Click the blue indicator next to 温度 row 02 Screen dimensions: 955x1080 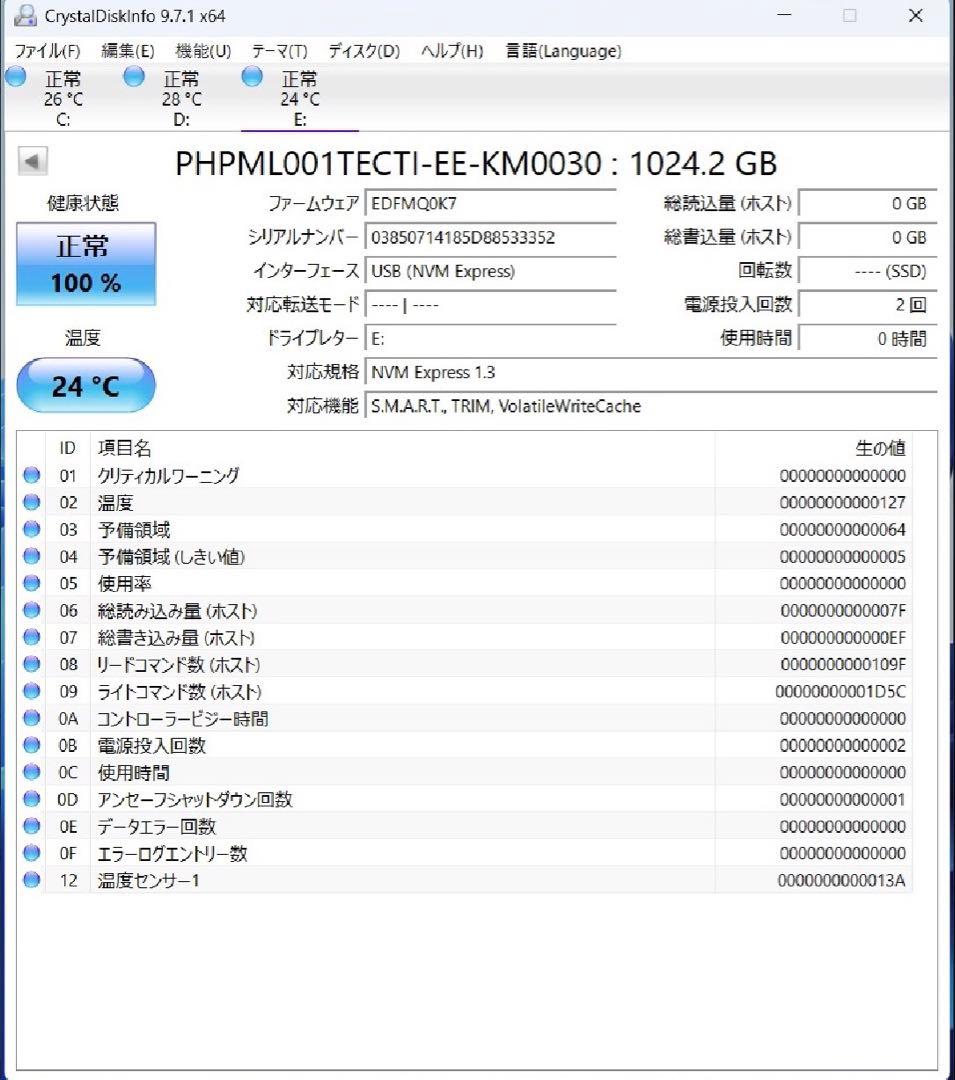(32, 502)
